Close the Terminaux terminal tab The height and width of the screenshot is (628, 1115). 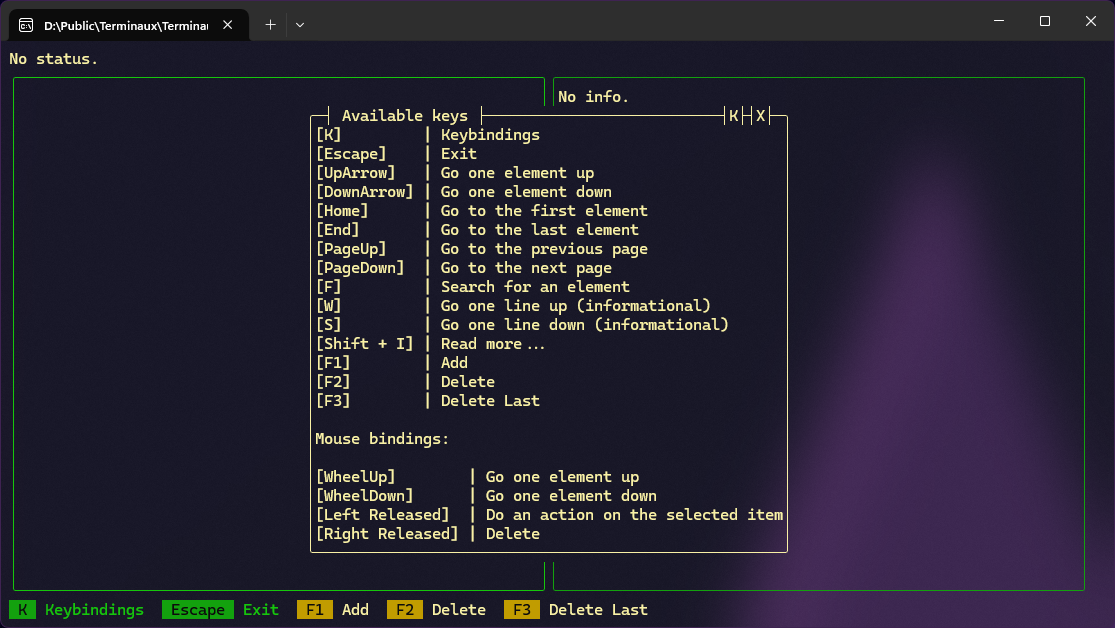coord(228,24)
